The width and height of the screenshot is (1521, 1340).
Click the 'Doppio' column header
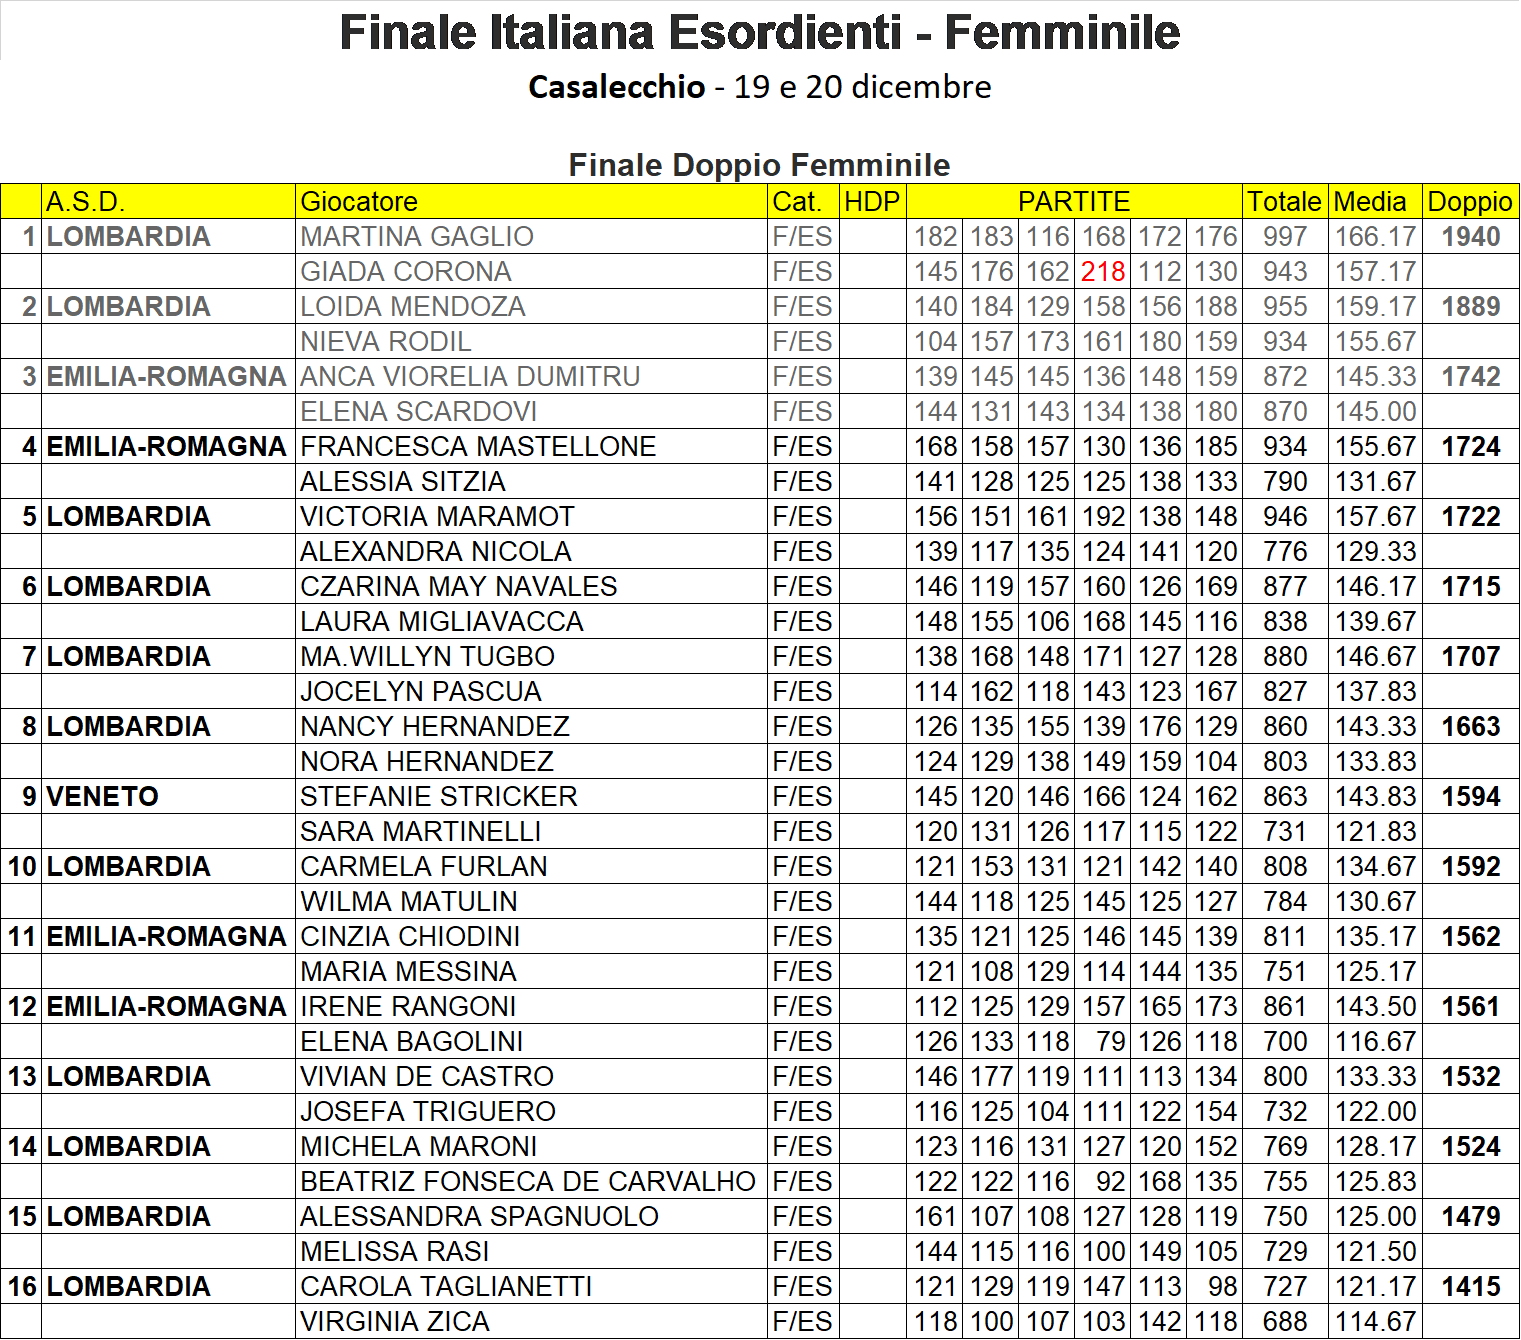[x=1470, y=202]
